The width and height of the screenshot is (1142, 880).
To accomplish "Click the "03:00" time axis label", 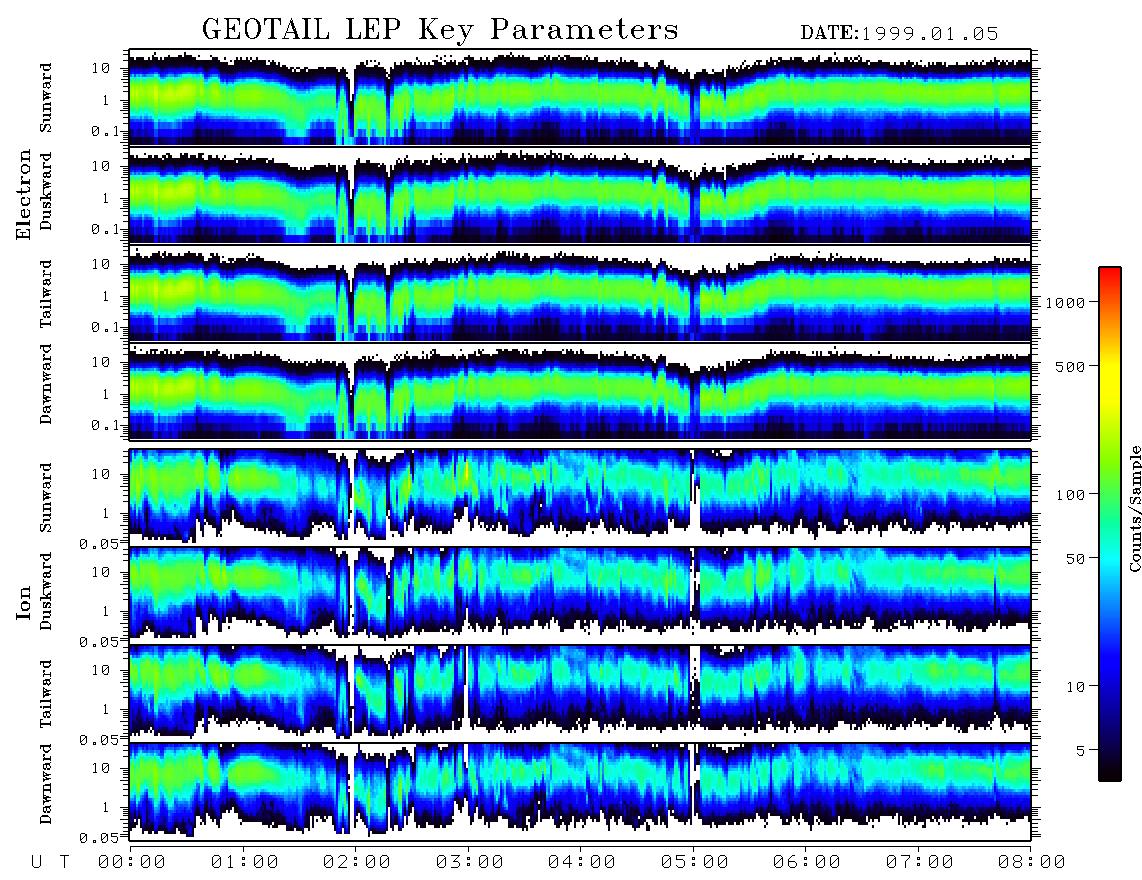I will [470, 863].
